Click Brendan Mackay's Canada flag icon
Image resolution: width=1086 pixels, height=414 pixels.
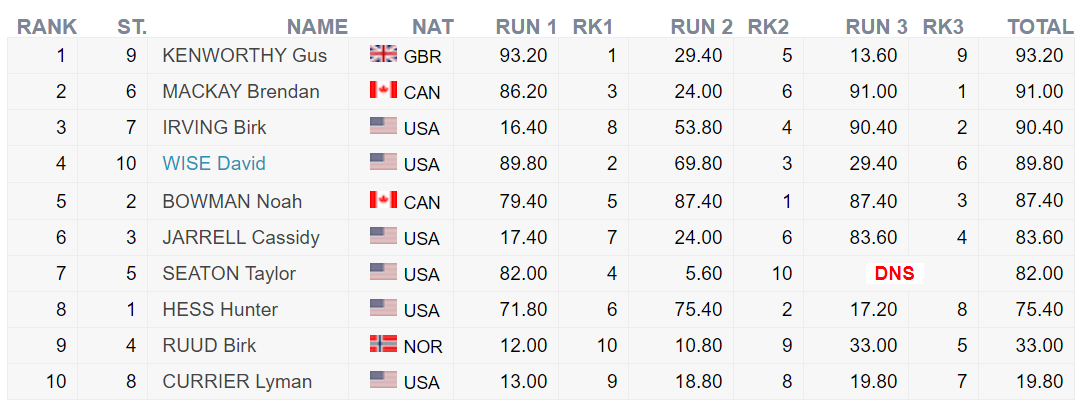383,89
